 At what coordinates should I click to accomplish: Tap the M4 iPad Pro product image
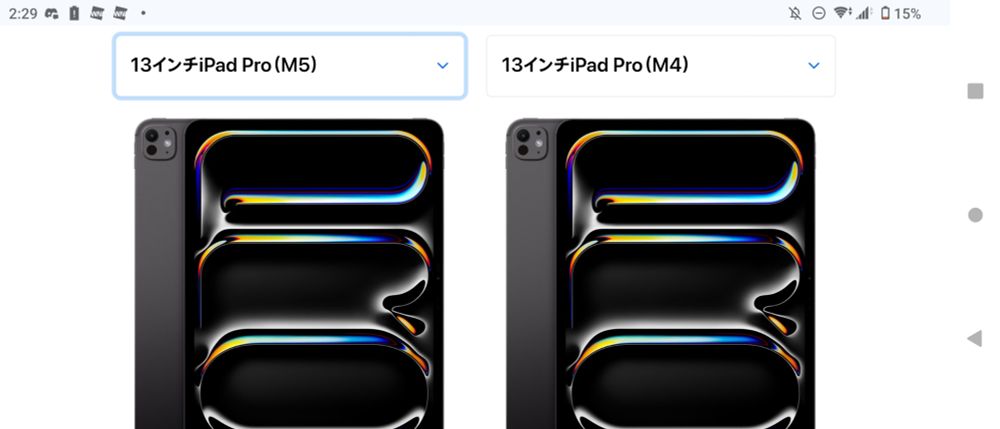[661, 273]
